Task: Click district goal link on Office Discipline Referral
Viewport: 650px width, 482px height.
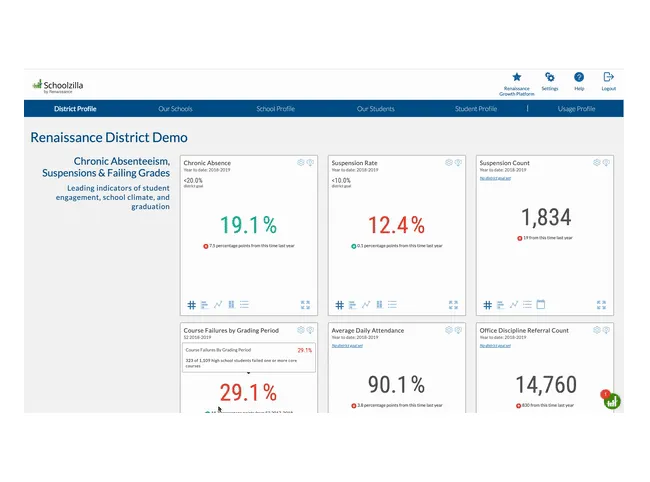Action: click(x=495, y=346)
